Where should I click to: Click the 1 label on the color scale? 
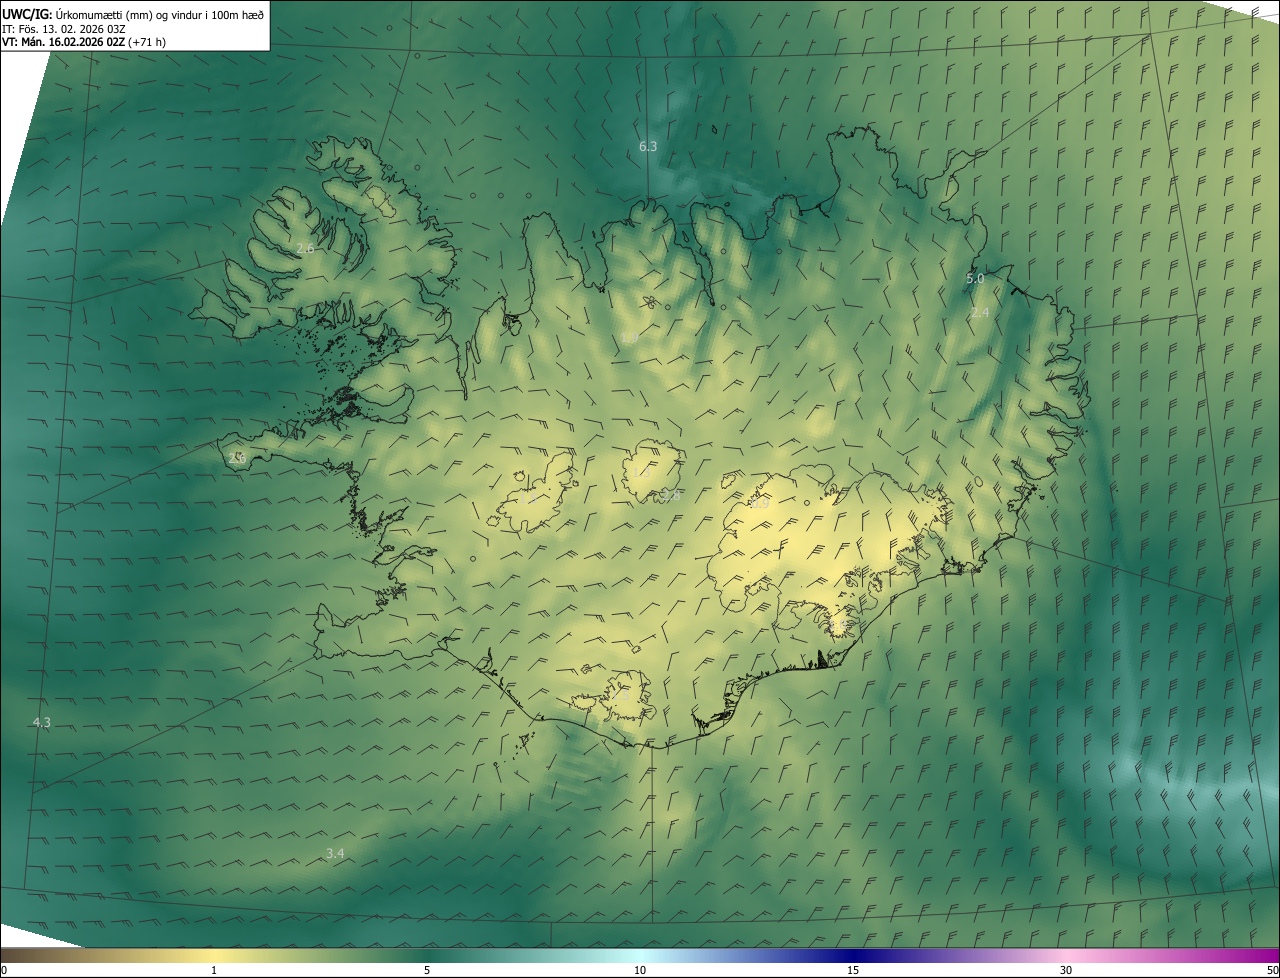click(214, 970)
